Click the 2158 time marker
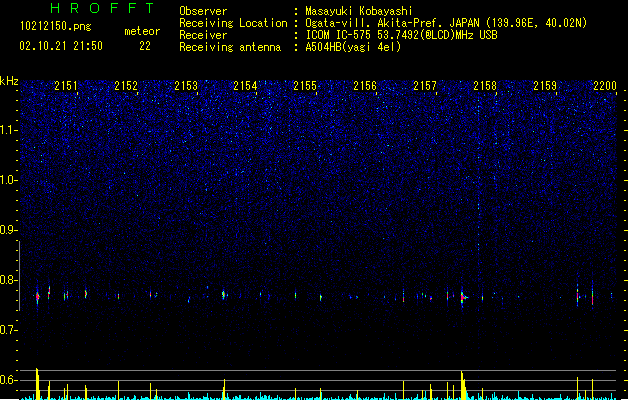 point(485,86)
